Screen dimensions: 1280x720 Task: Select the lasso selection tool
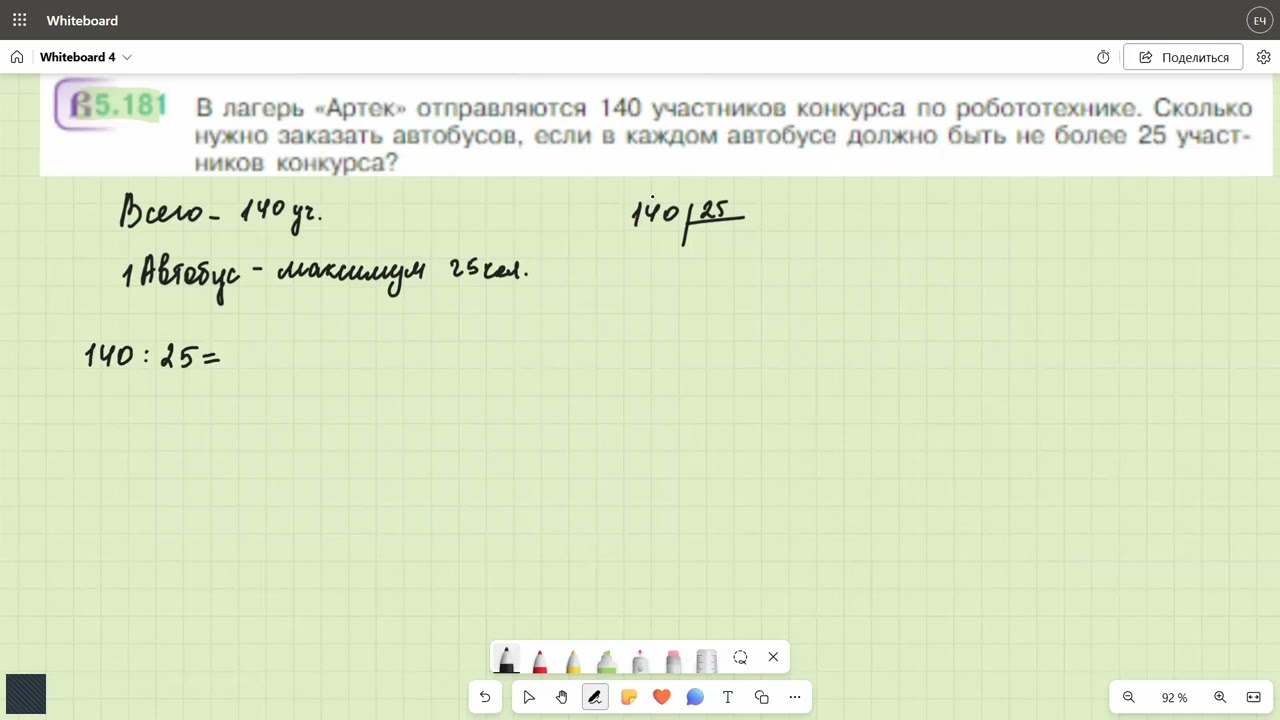740,657
